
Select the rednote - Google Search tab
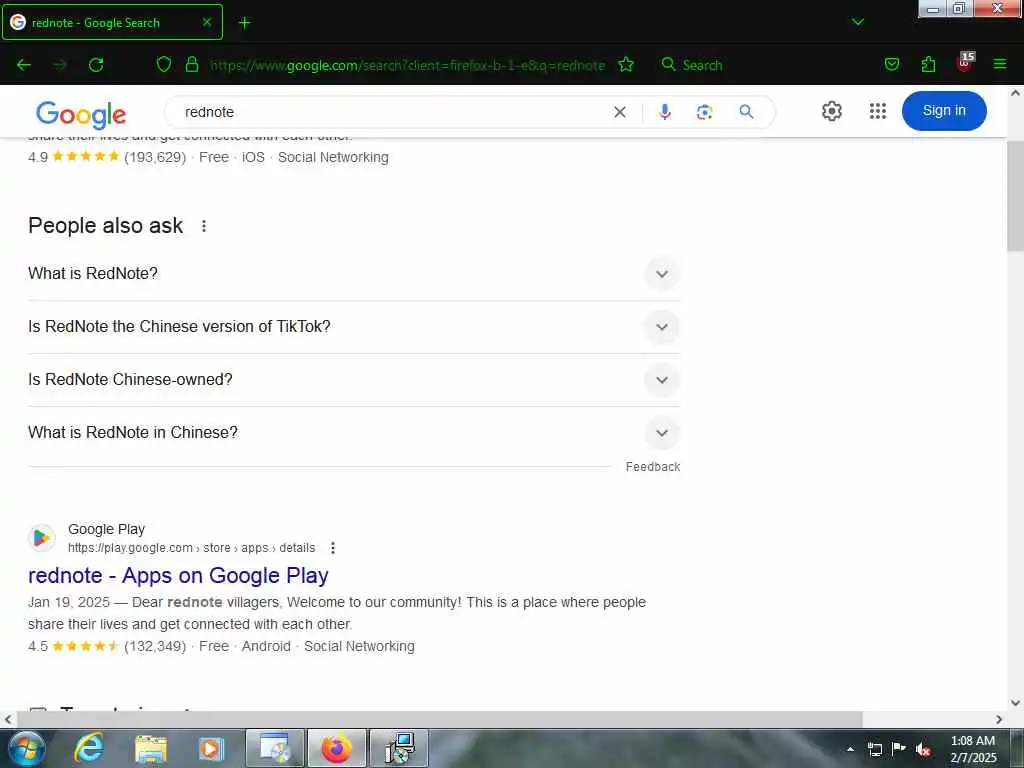[x=112, y=22]
